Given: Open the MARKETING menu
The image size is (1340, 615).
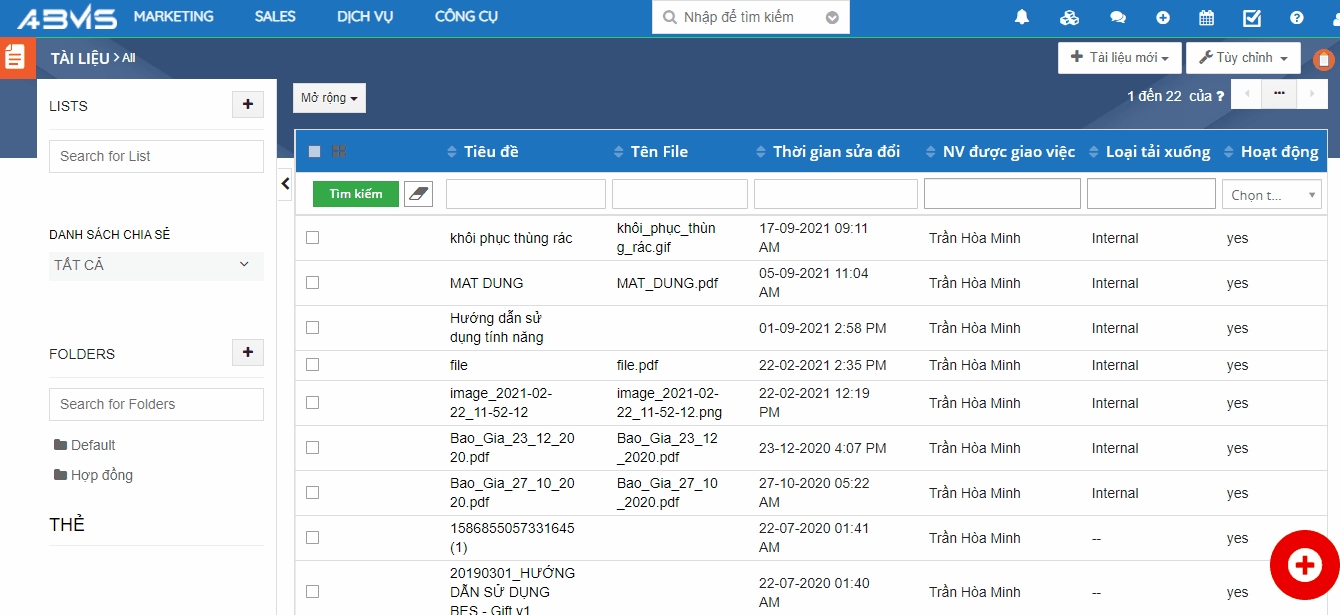Looking at the screenshot, I should click(173, 17).
